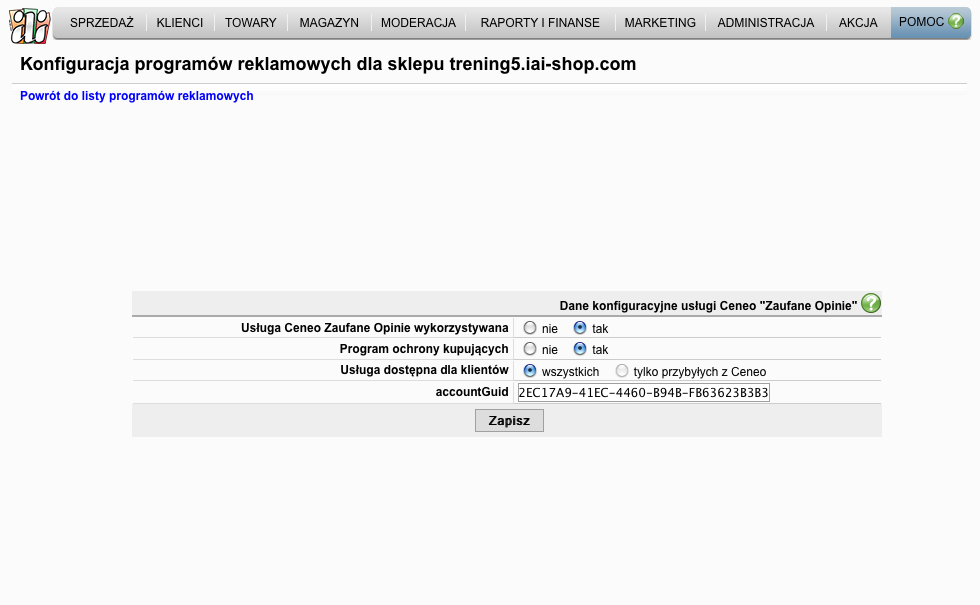Select 'tak' for Usługa Ceneo Zaufane Opinie wykorzystywana
The width and height of the screenshot is (980, 605).
pyautogui.click(x=580, y=328)
